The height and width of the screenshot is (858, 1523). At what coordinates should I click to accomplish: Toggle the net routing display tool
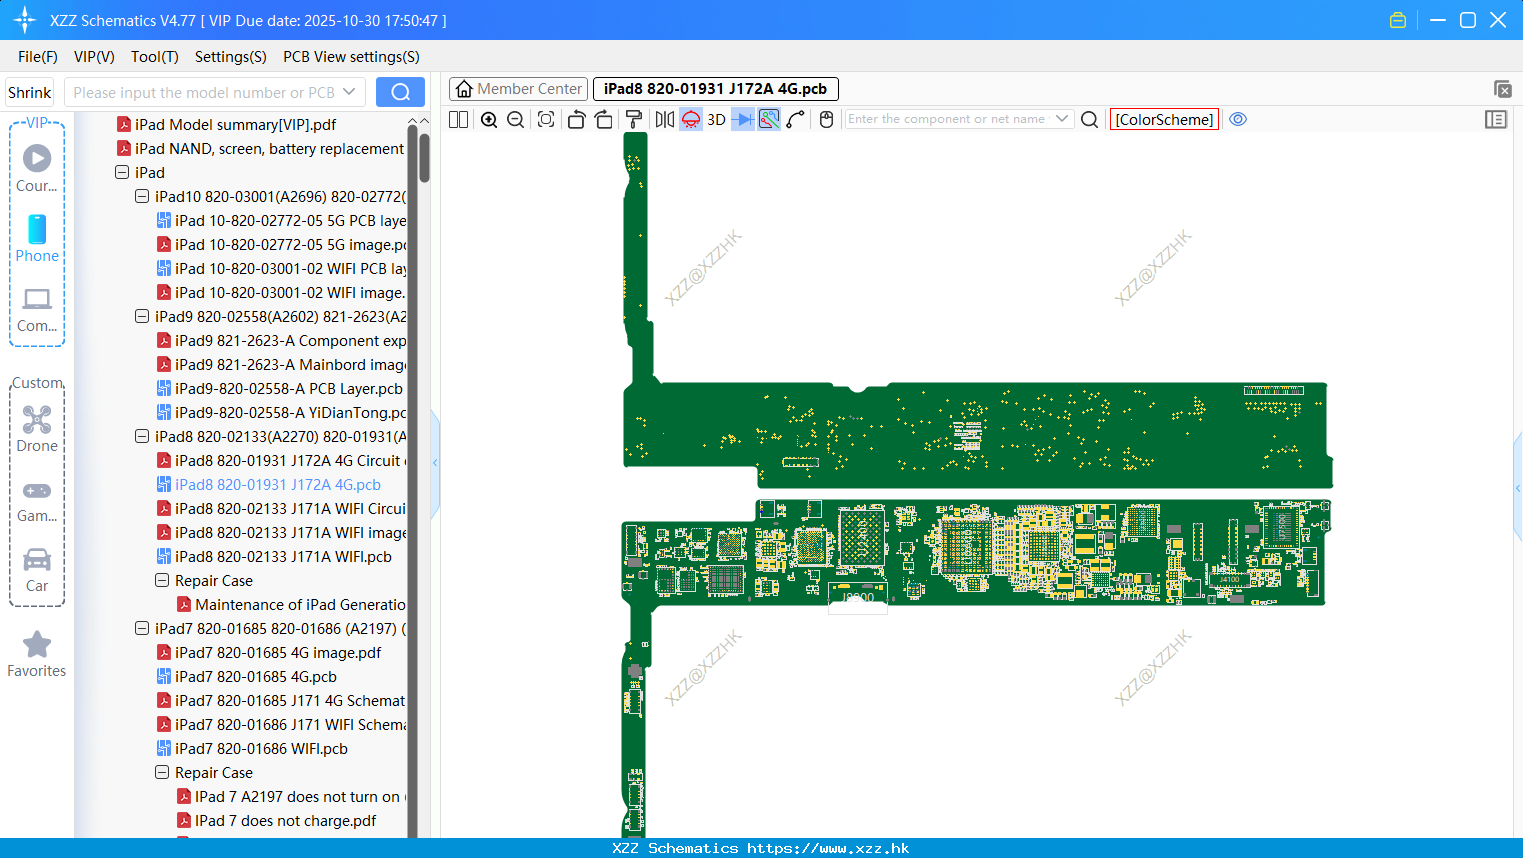click(x=769, y=119)
